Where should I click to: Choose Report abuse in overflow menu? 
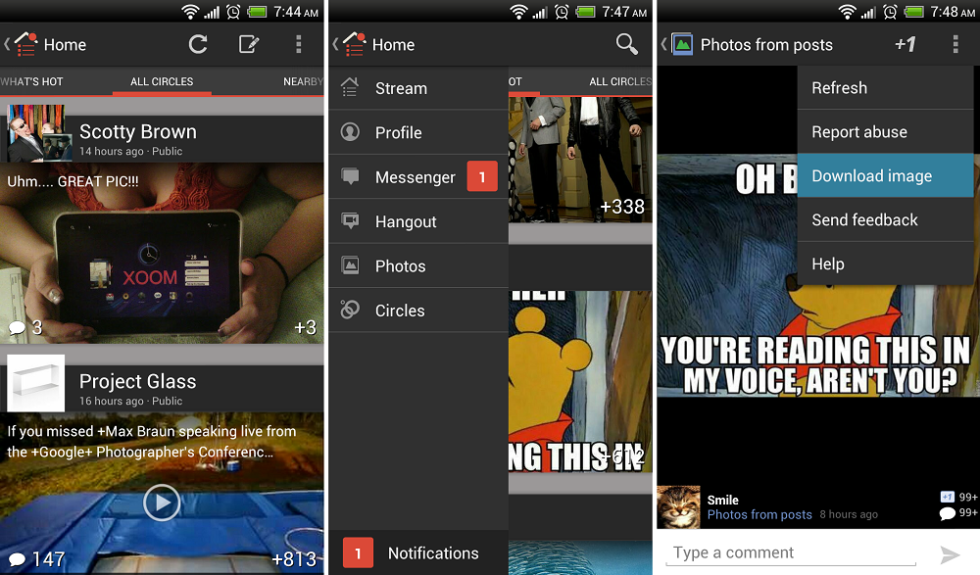[885, 132]
